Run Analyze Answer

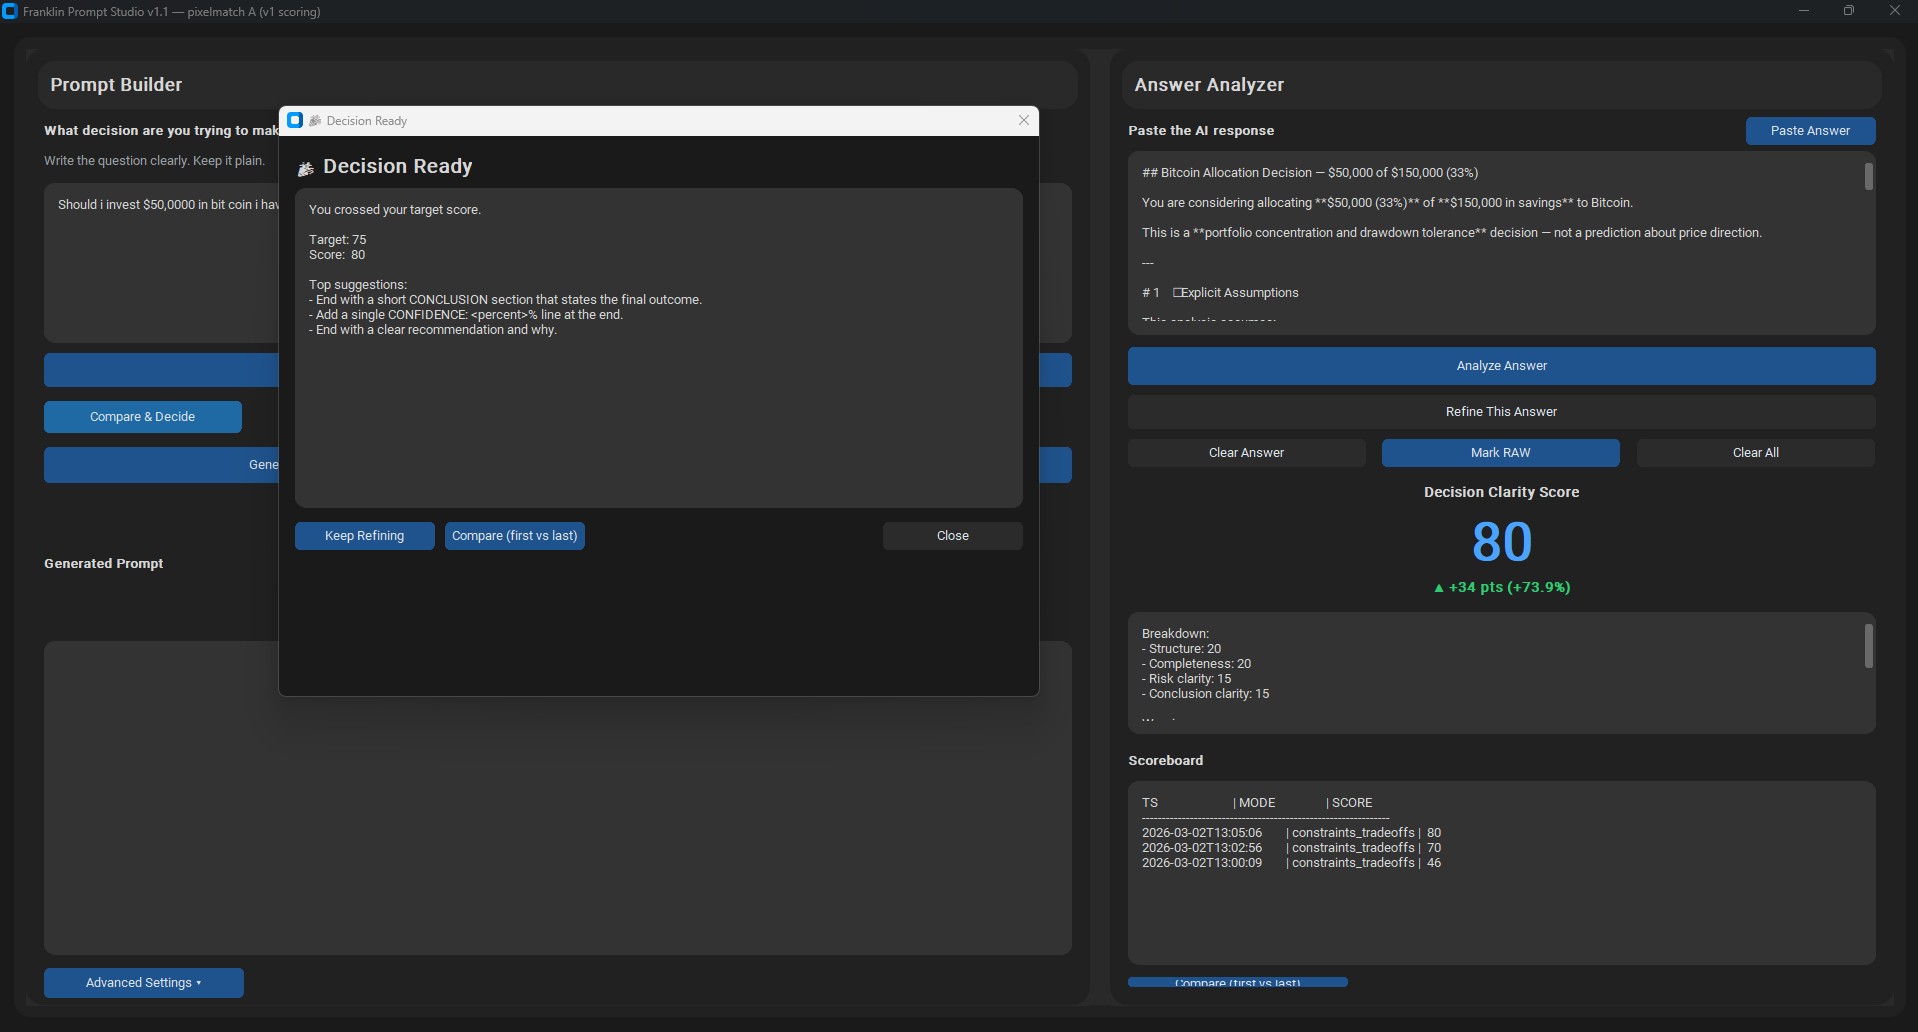point(1500,366)
